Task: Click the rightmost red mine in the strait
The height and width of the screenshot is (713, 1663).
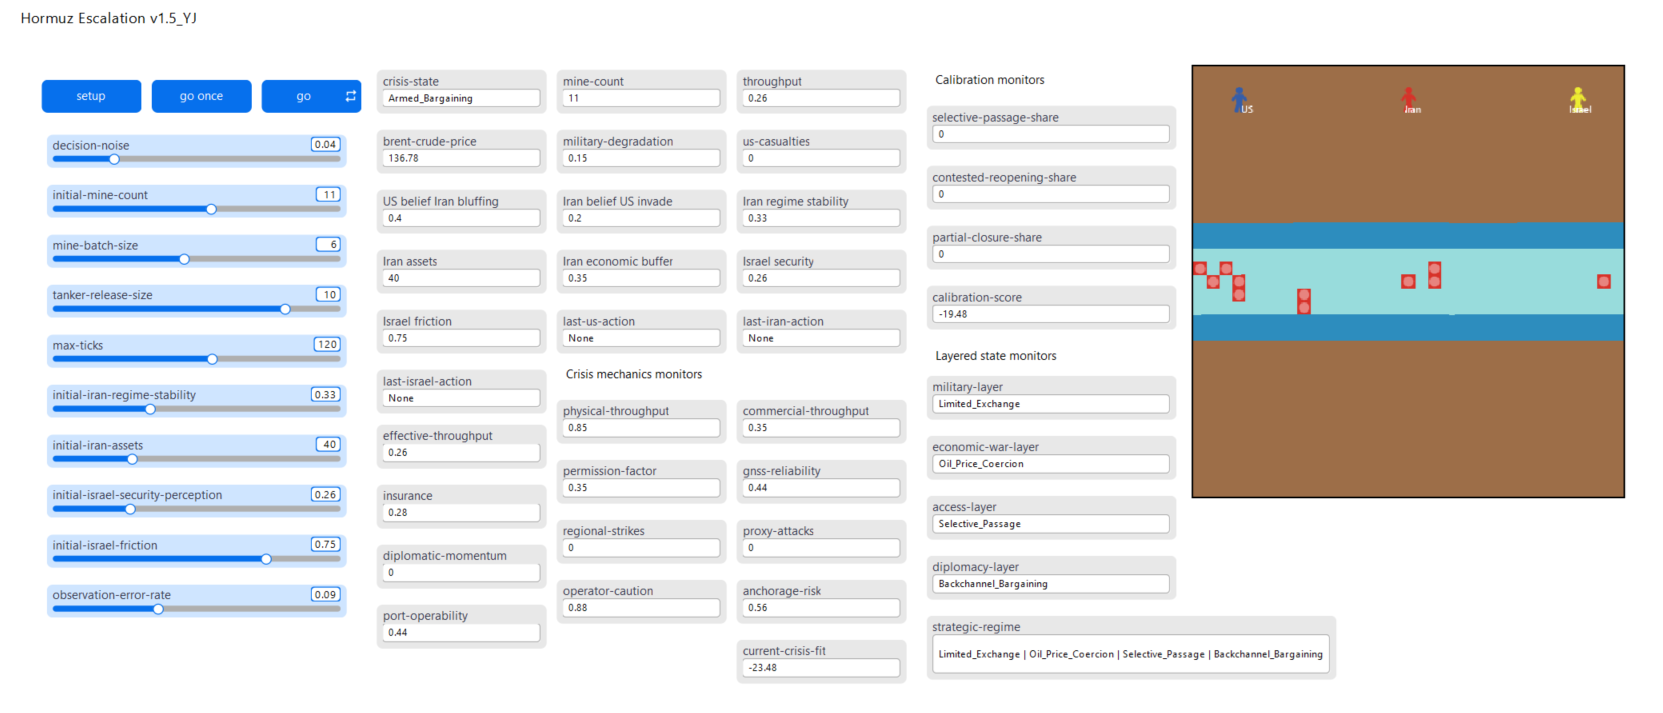Action: (x=1604, y=281)
